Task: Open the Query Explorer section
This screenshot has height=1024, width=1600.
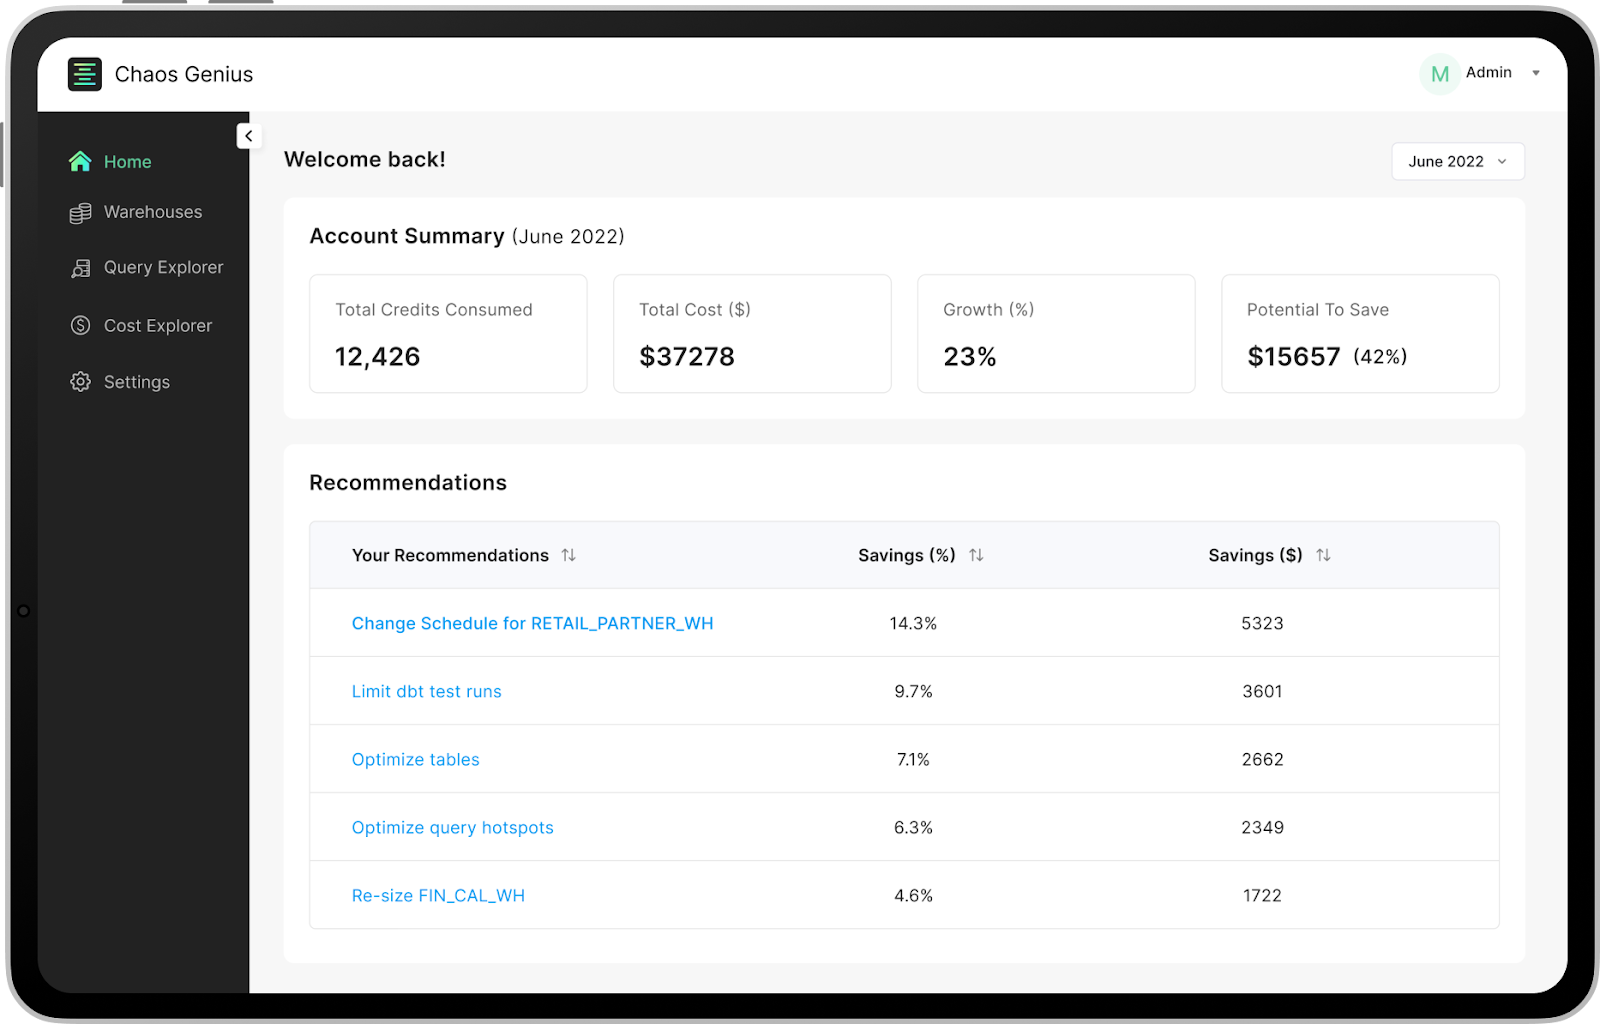Action: click(163, 267)
